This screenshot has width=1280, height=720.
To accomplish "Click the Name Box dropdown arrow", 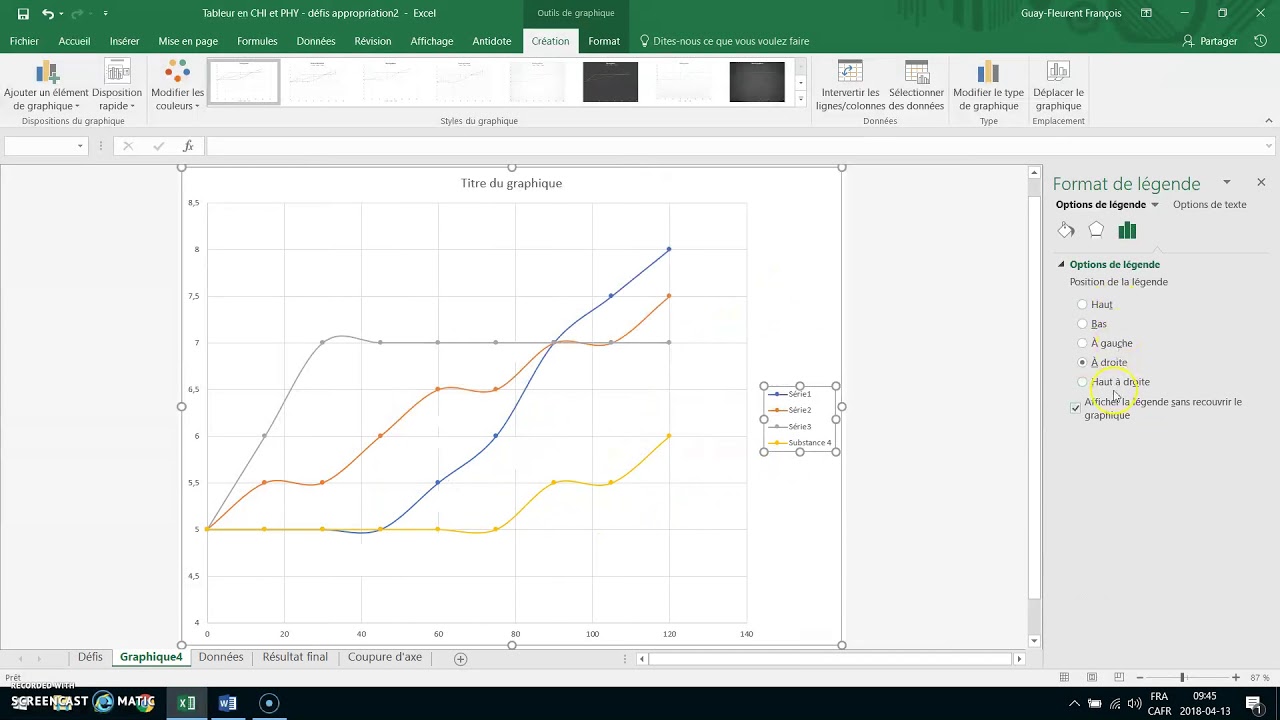I will coord(80,146).
